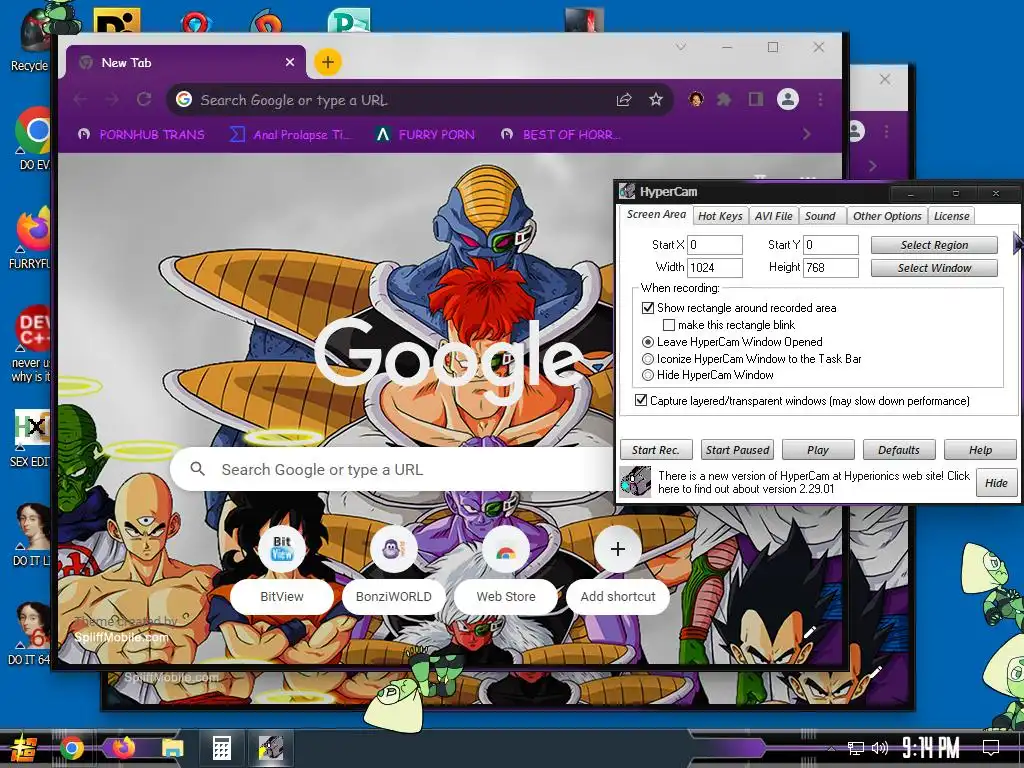The height and width of the screenshot is (768, 1024).
Task: Switch to the AVI File tab
Action: tap(773, 216)
